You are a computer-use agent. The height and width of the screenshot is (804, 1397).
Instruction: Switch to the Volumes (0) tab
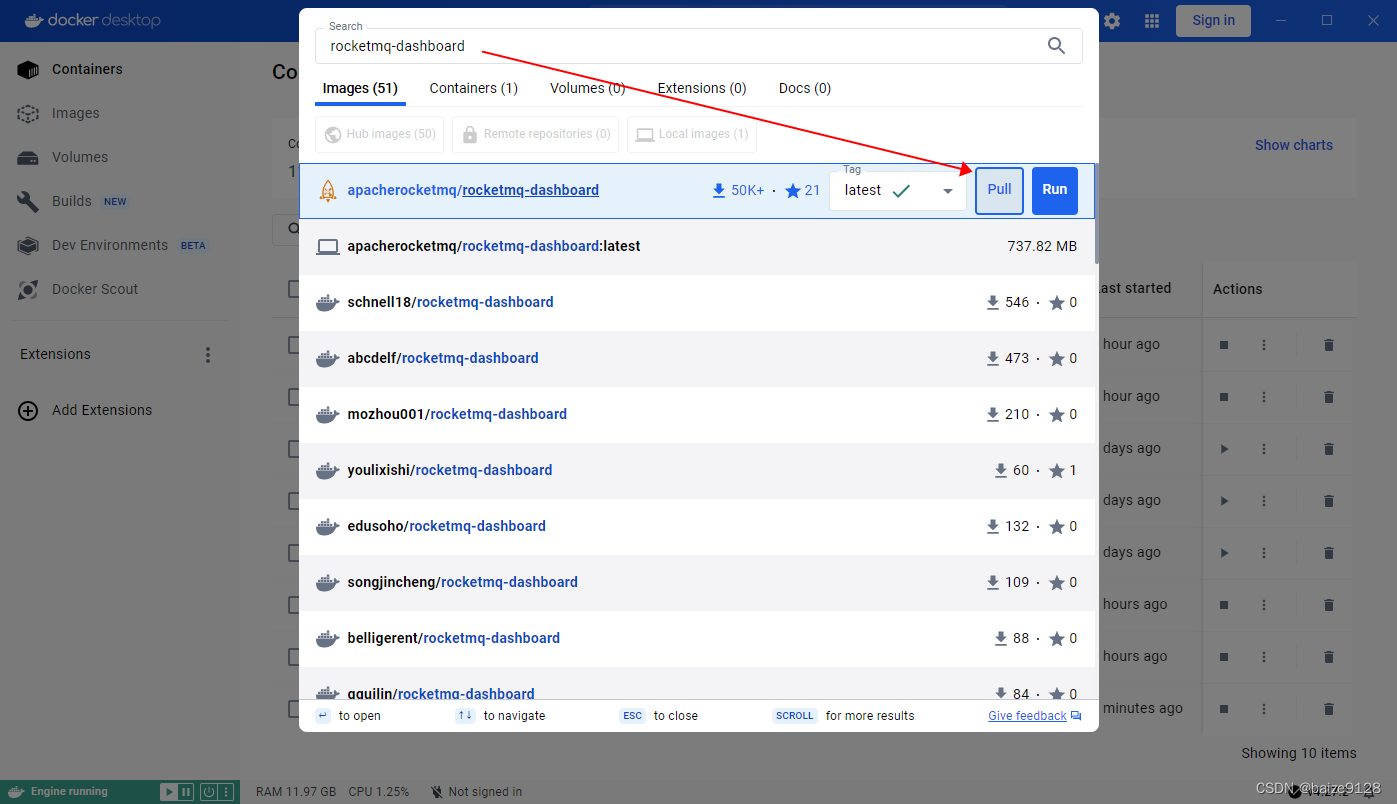pyautogui.click(x=588, y=88)
